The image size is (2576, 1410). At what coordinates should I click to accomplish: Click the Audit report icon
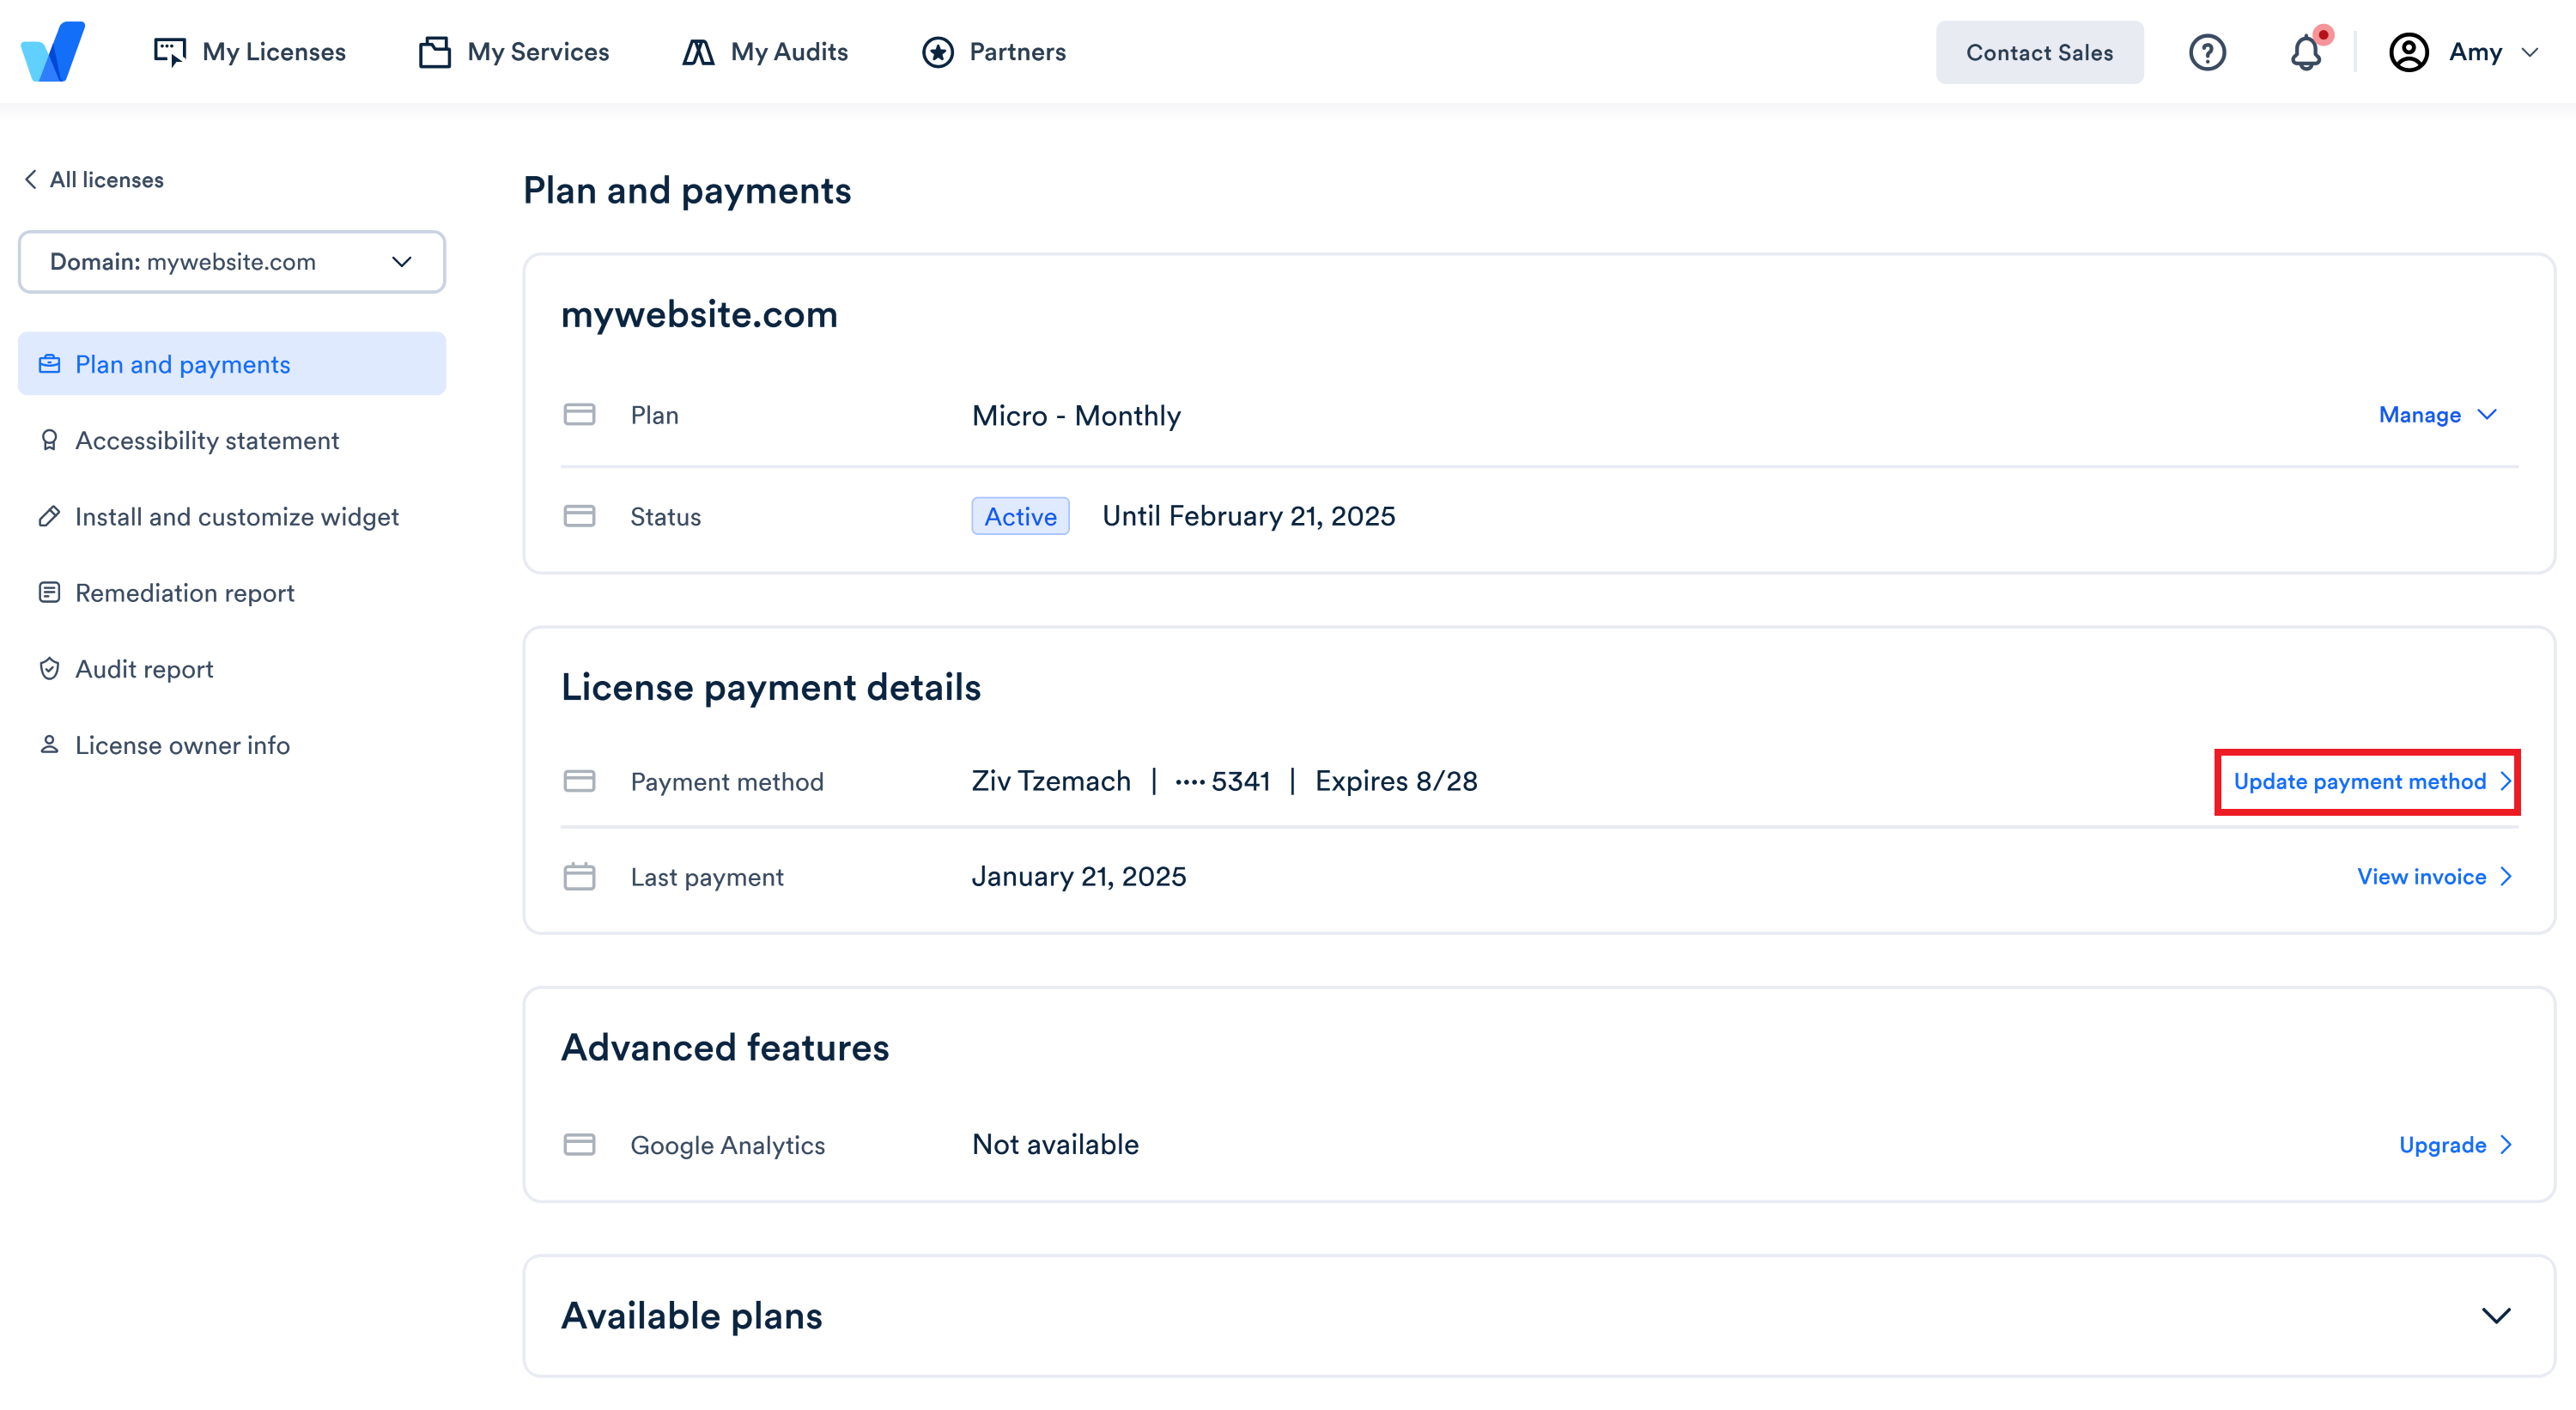49,669
